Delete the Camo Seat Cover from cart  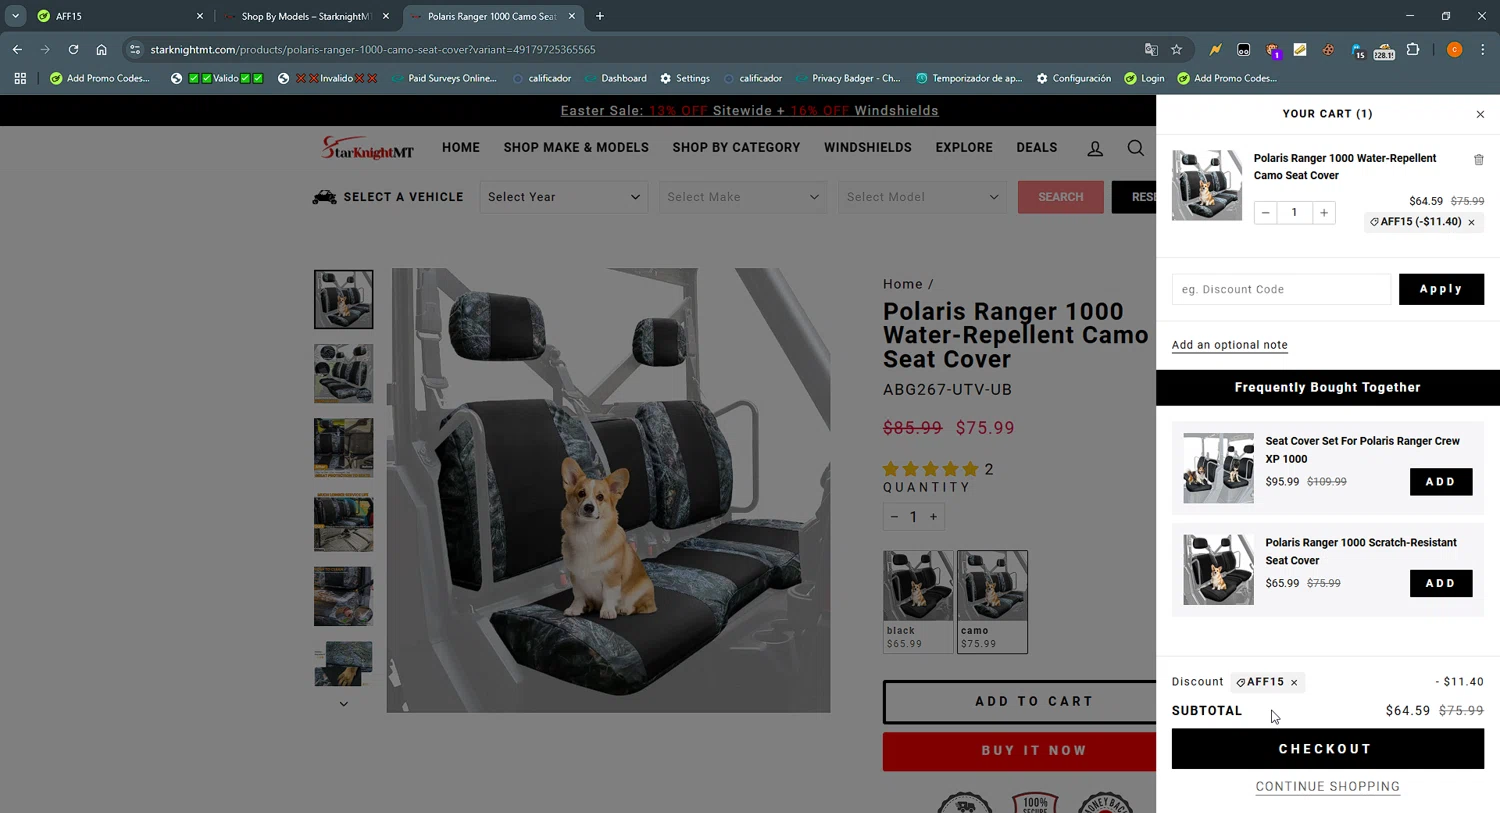[x=1478, y=160]
